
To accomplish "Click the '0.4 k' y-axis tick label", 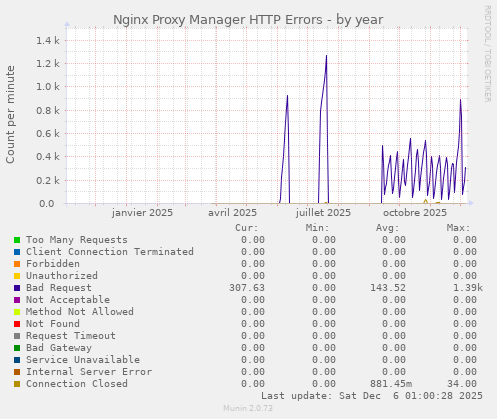I will 48,157.
